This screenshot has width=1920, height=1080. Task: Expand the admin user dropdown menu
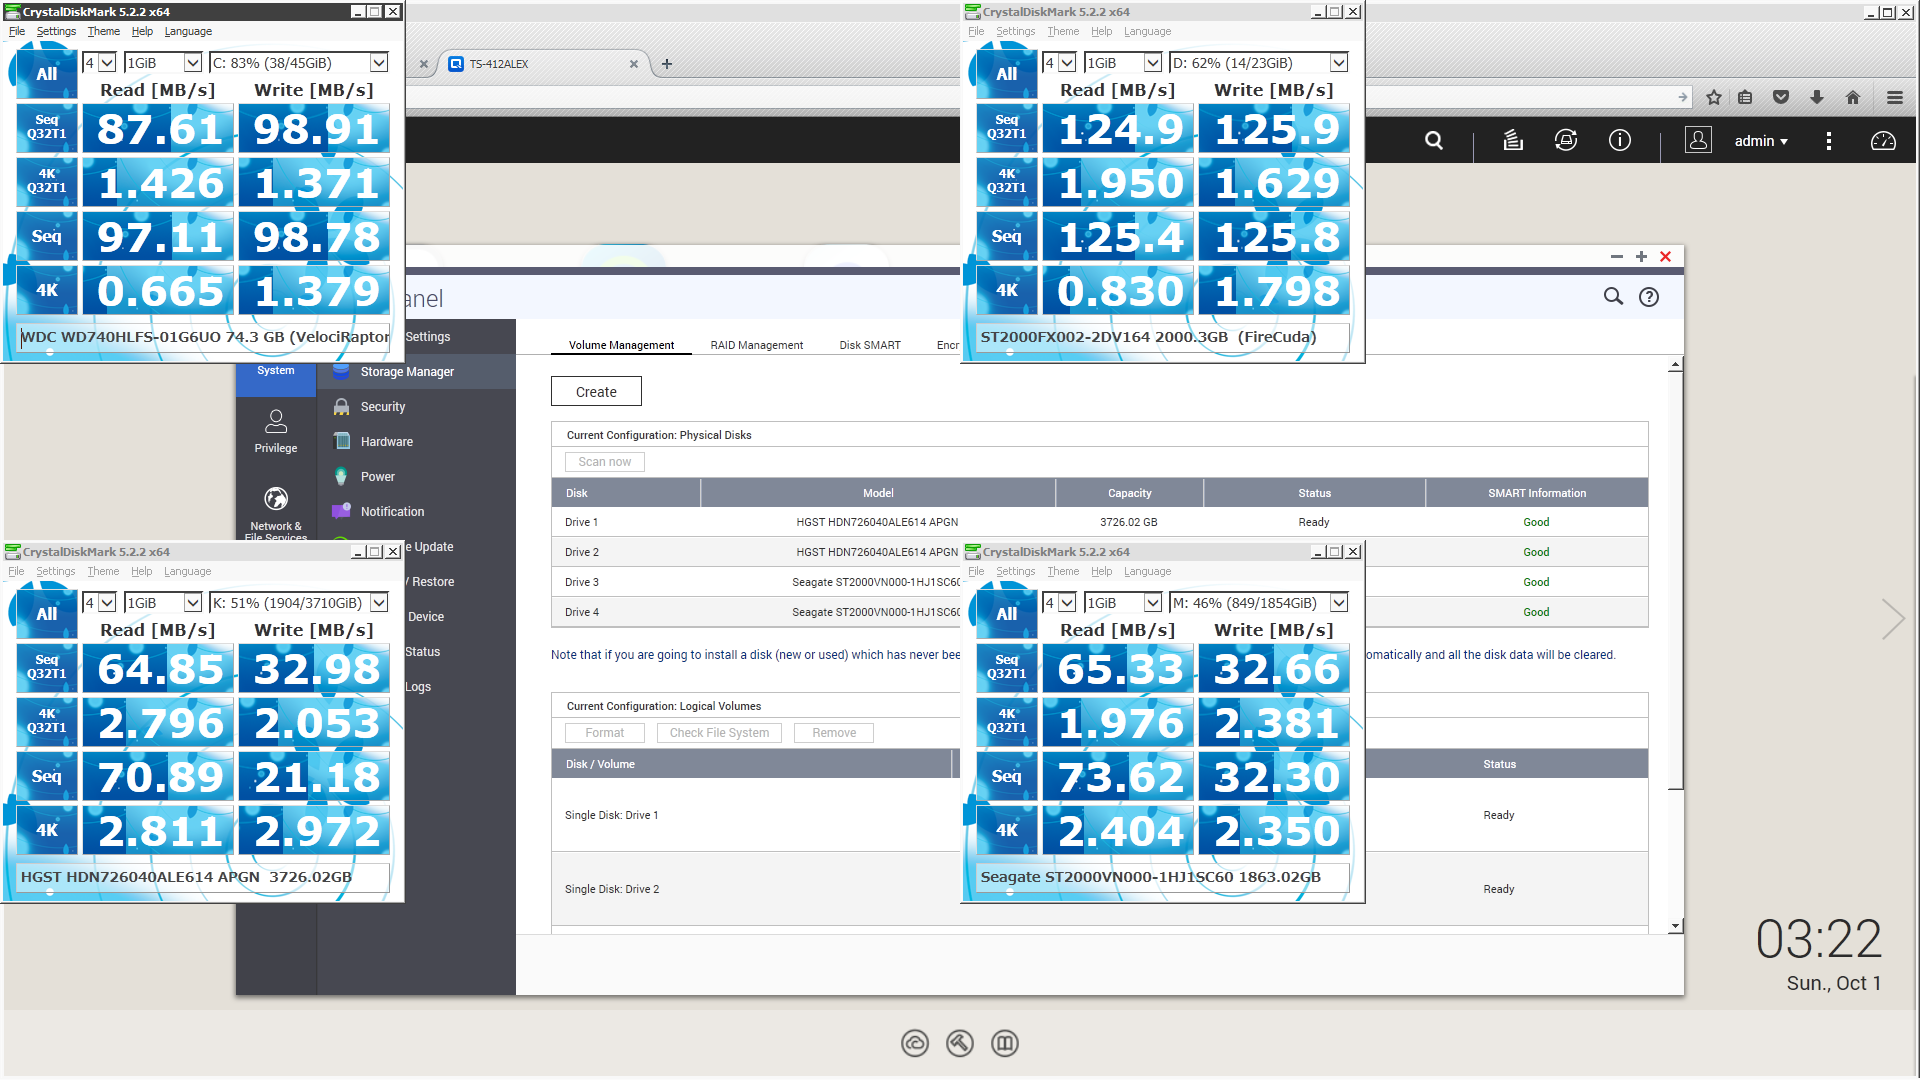[x=1761, y=141]
